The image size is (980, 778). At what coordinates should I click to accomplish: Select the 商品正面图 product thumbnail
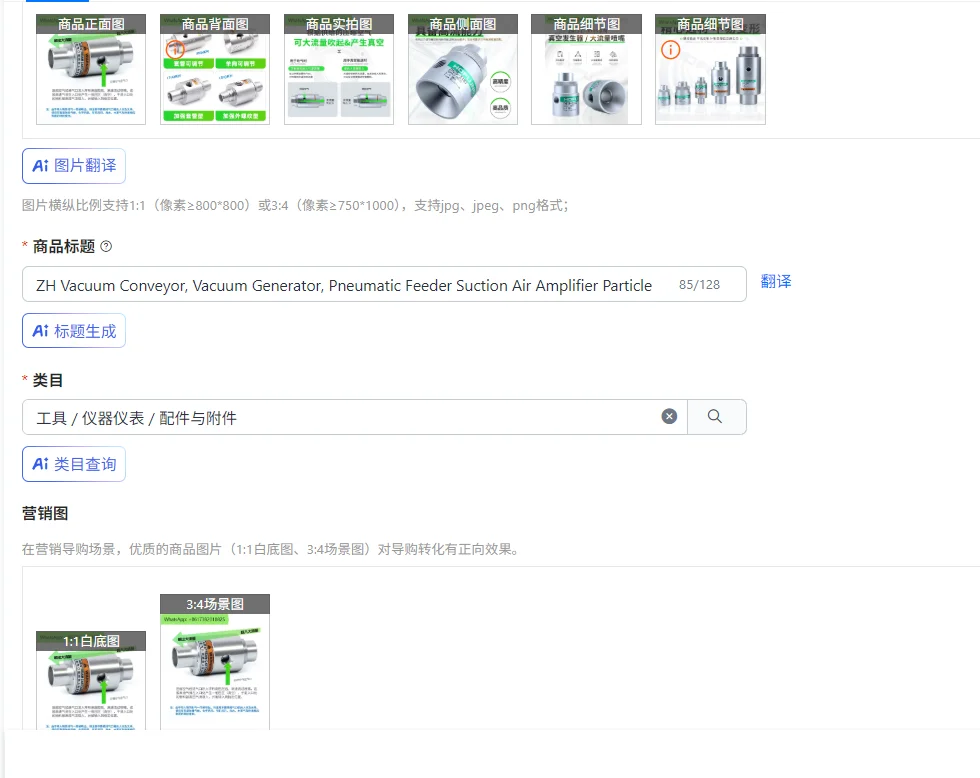pos(89,68)
